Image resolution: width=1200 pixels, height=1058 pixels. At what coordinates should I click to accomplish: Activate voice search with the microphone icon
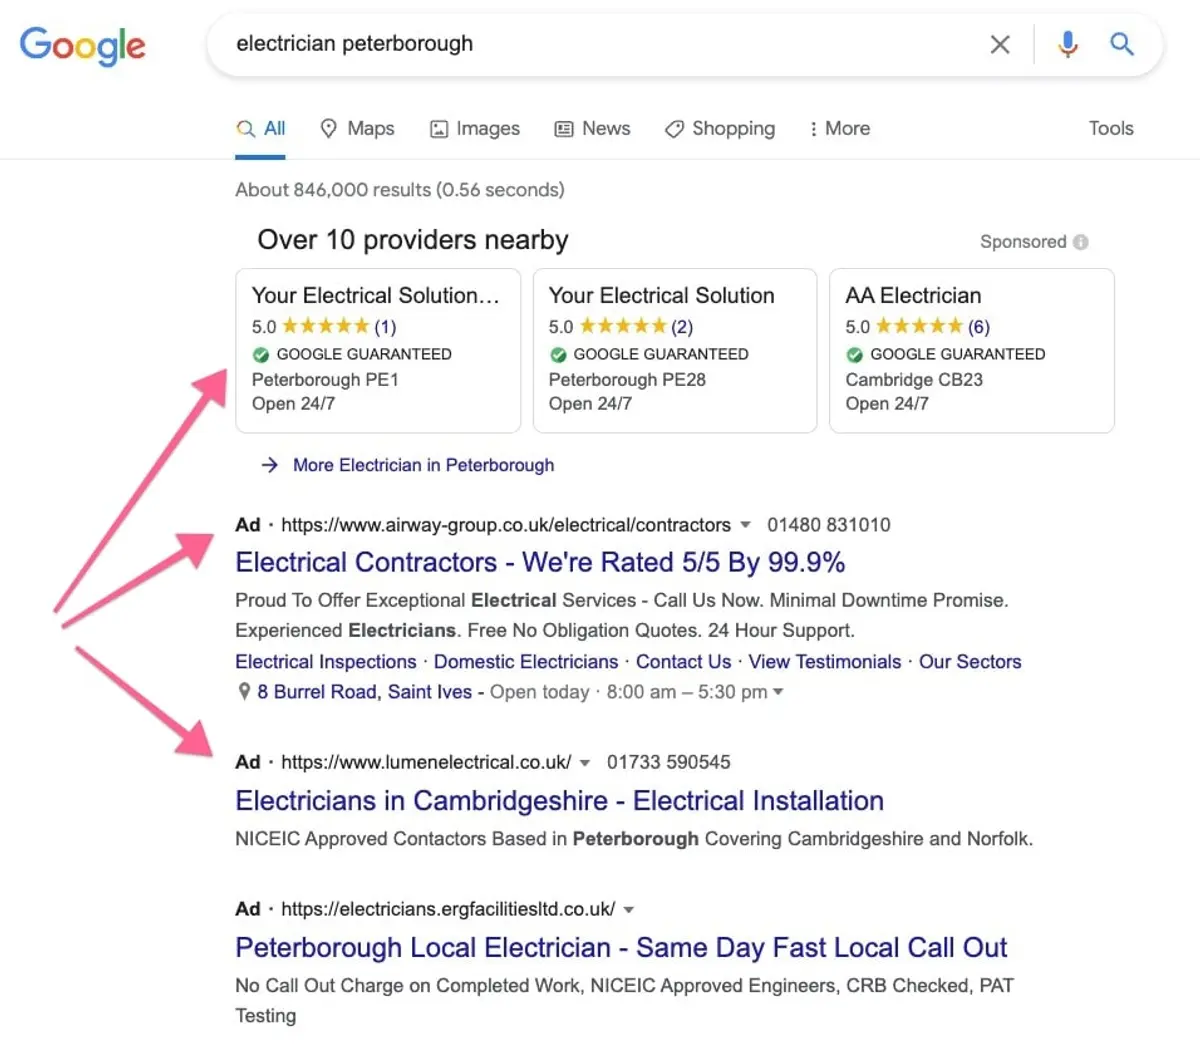(x=1067, y=44)
